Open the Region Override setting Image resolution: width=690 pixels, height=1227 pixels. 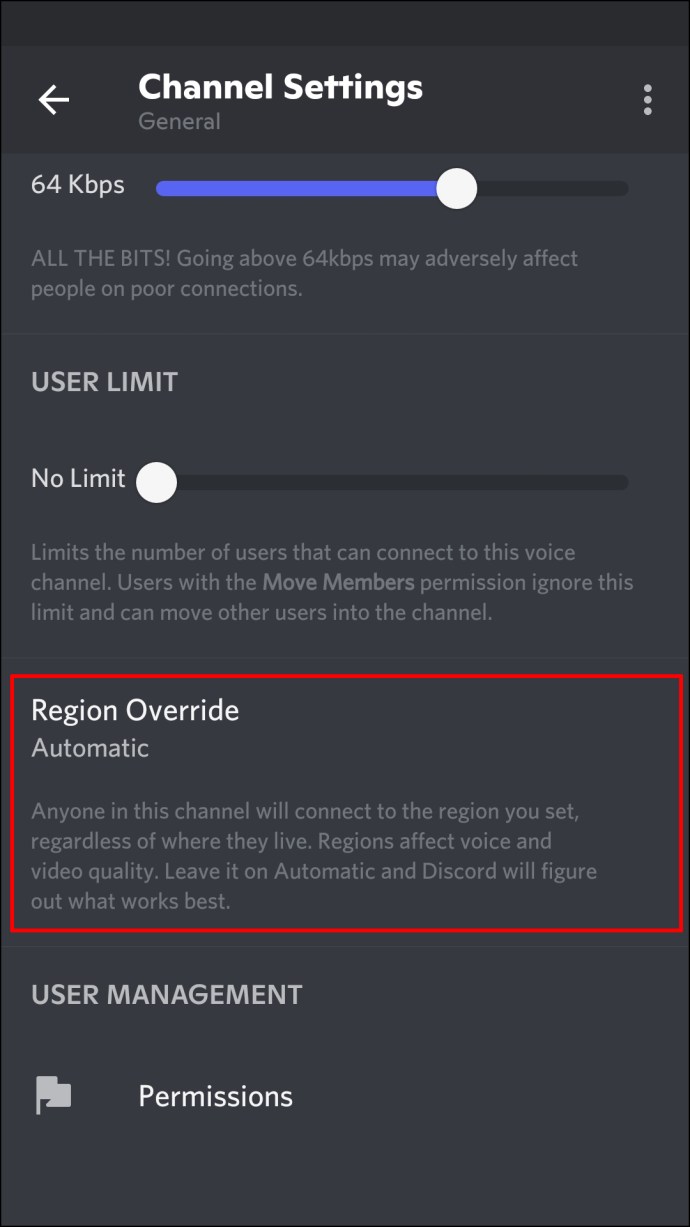pos(346,803)
